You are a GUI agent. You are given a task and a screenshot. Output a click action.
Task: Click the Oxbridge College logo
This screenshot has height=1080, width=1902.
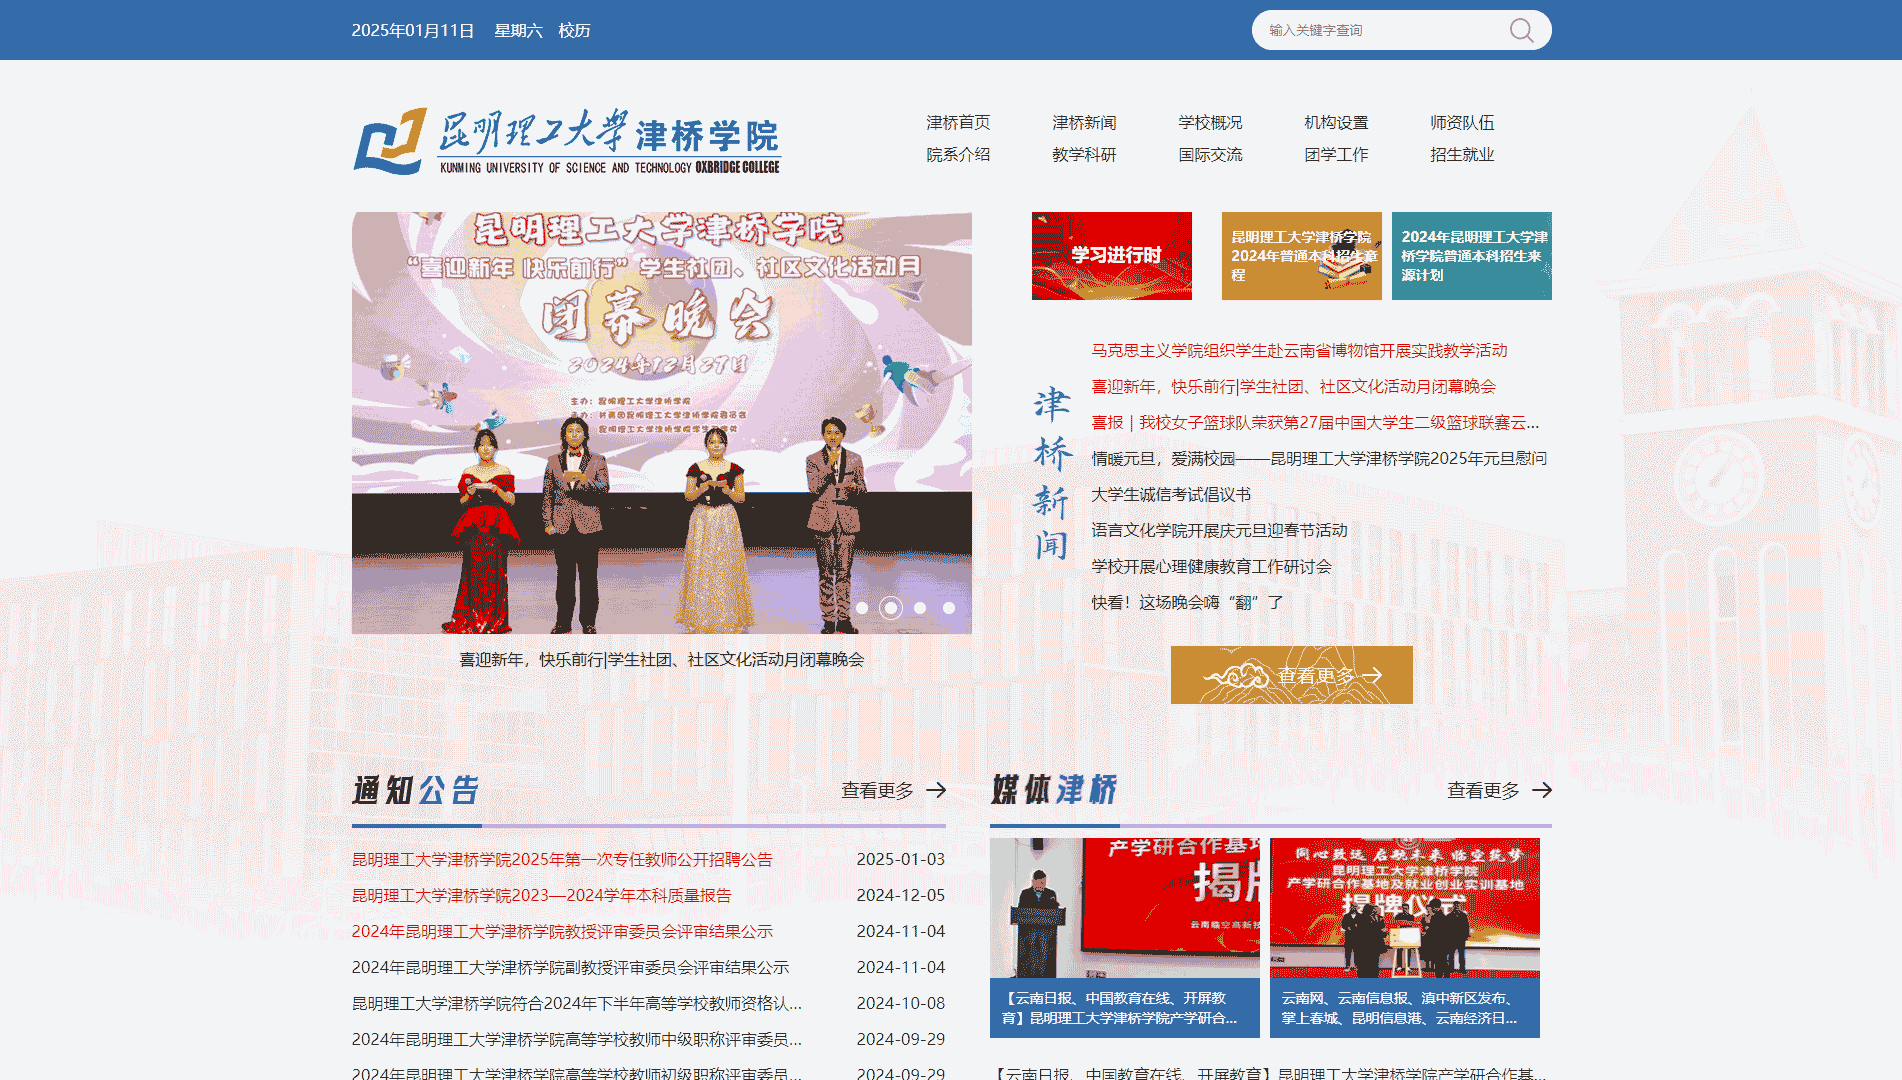[567, 142]
